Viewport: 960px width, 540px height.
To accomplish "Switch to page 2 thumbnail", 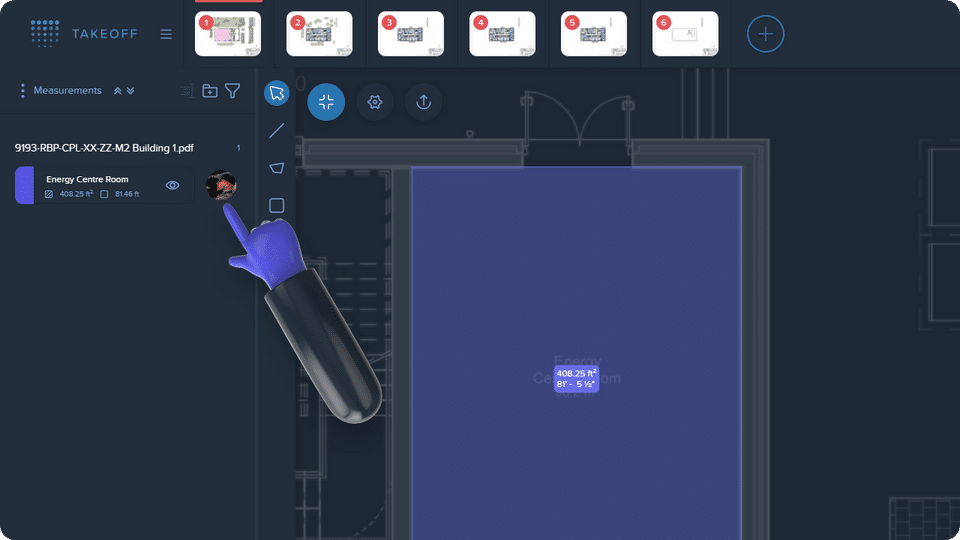I will click(319, 34).
